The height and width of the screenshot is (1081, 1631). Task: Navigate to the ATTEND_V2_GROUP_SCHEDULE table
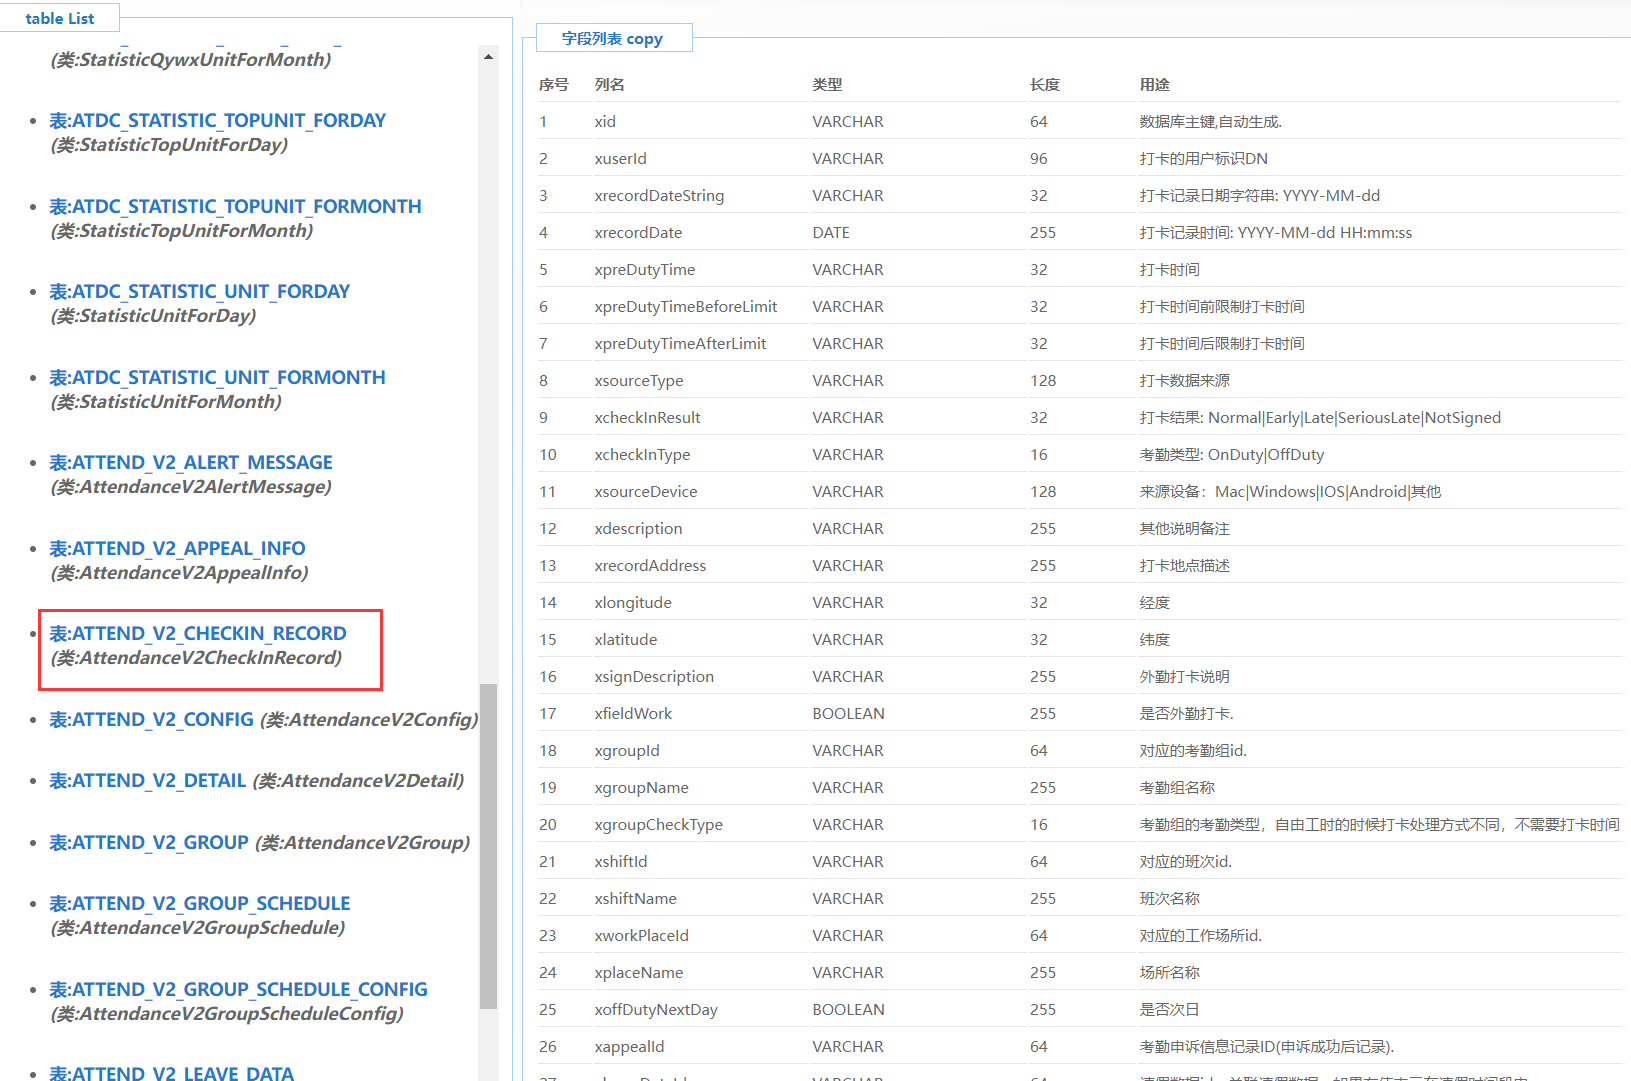point(200,904)
